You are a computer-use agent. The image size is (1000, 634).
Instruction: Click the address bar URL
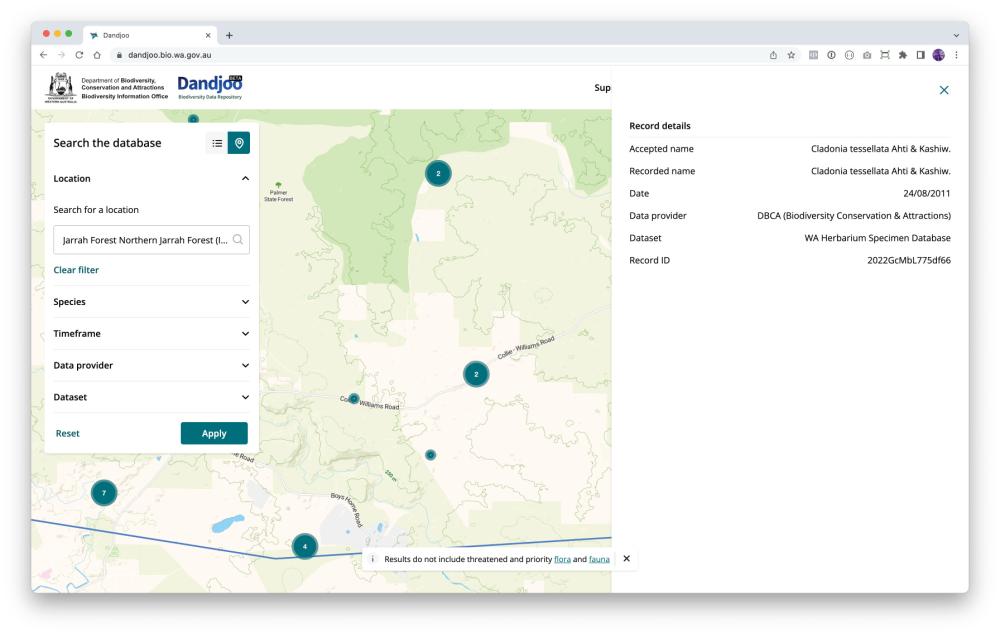170,55
